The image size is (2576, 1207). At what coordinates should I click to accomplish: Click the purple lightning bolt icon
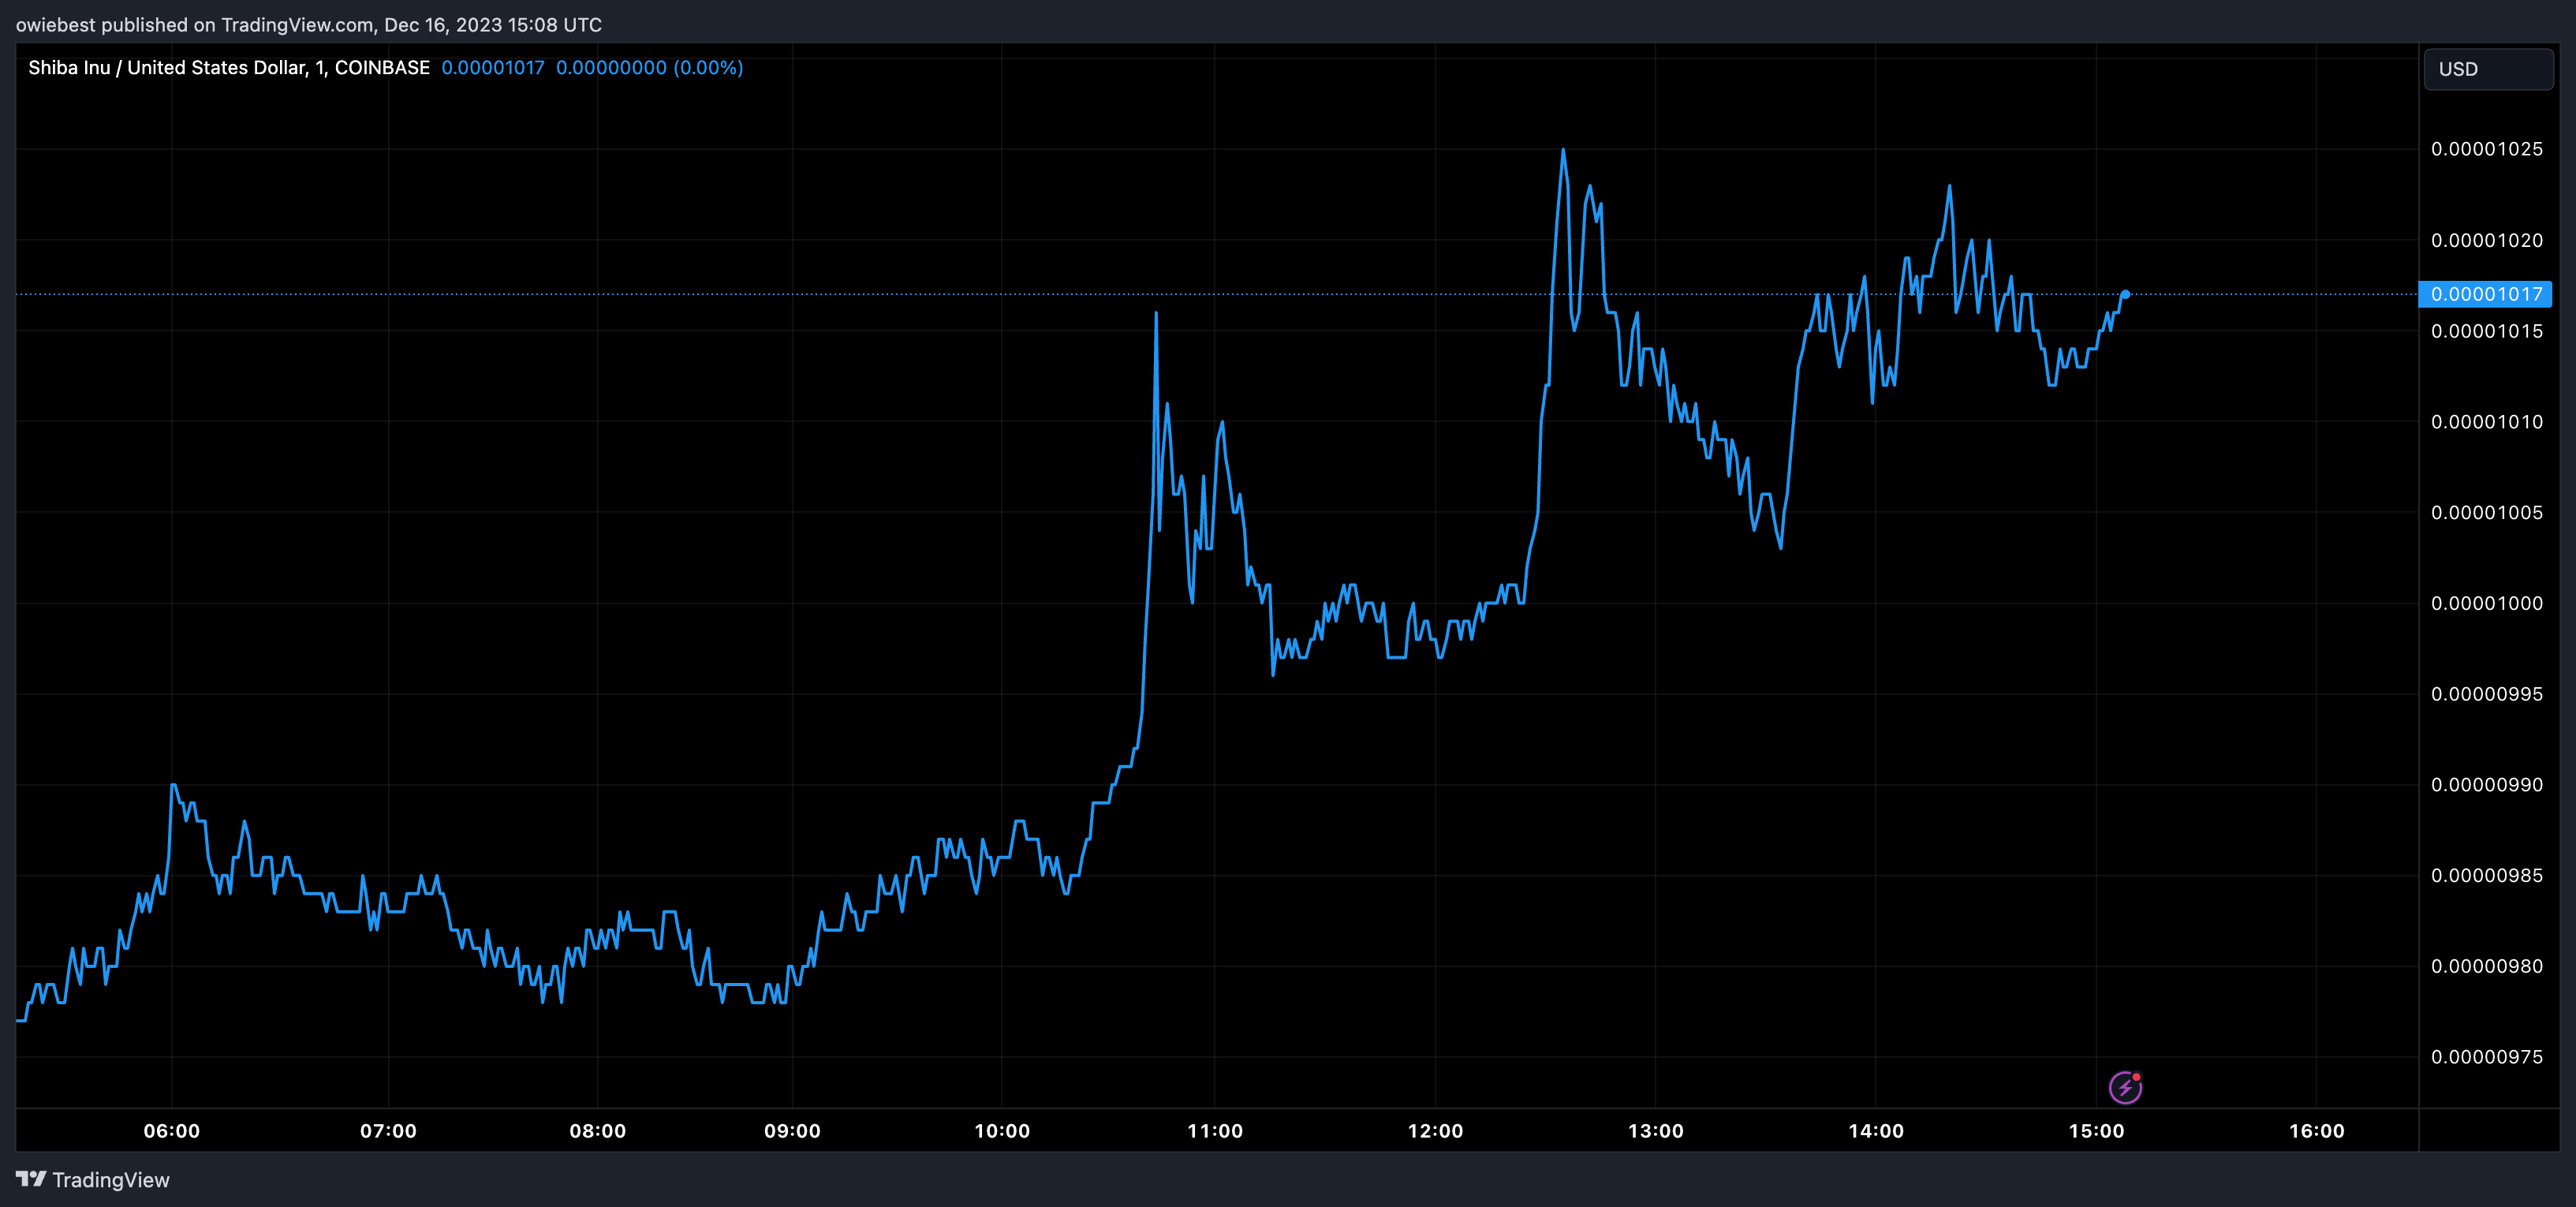[x=2124, y=1087]
